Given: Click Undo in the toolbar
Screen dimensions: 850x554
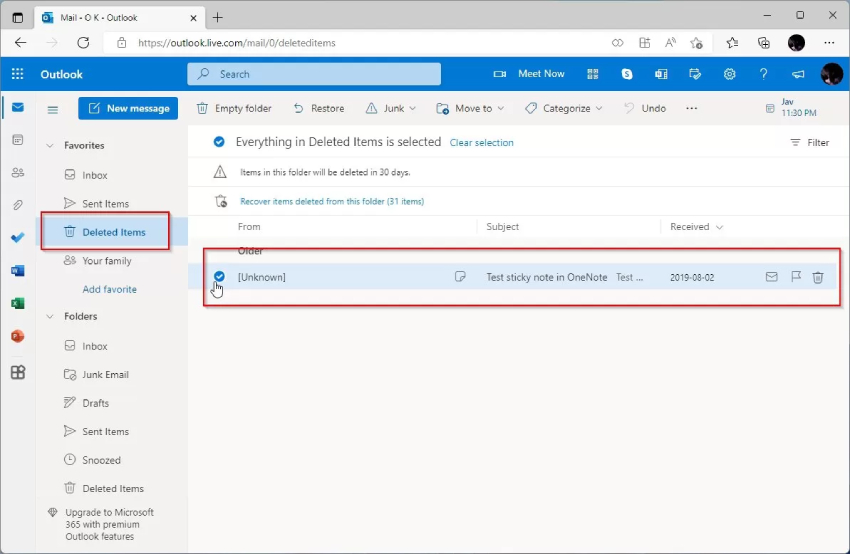Looking at the screenshot, I should click(x=645, y=108).
